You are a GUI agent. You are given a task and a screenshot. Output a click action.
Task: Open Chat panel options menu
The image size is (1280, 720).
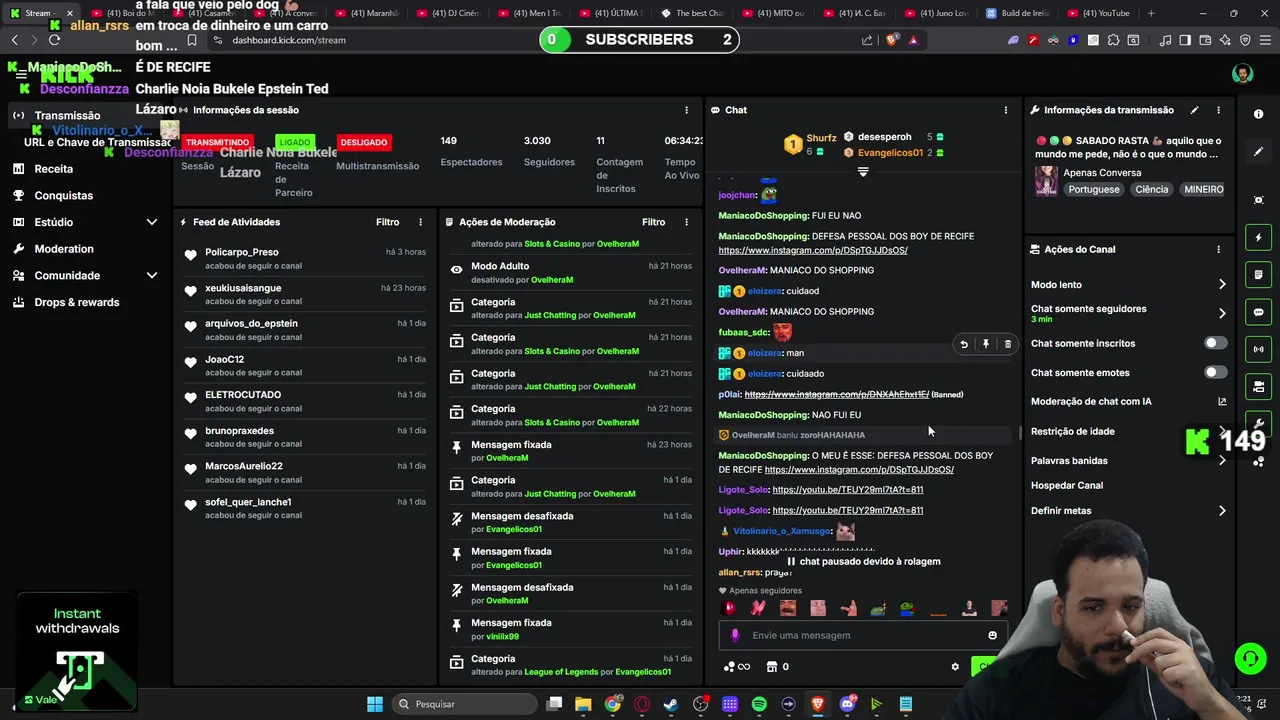[x=1006, y=110]
